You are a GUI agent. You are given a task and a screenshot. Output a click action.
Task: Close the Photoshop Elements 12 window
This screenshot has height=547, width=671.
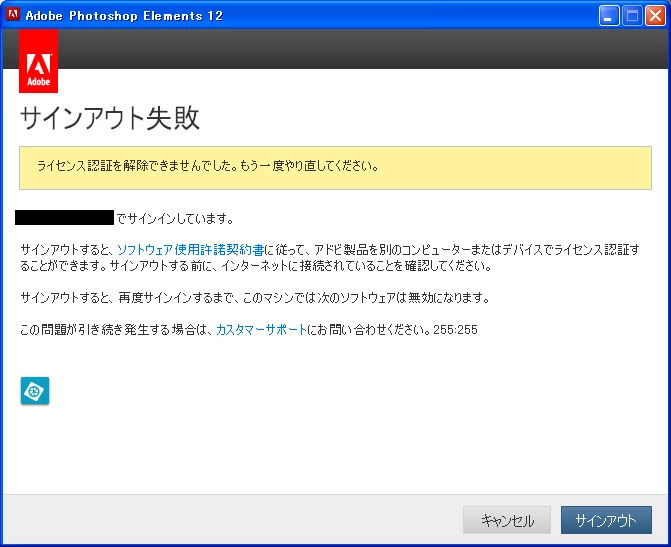[655, 16]
